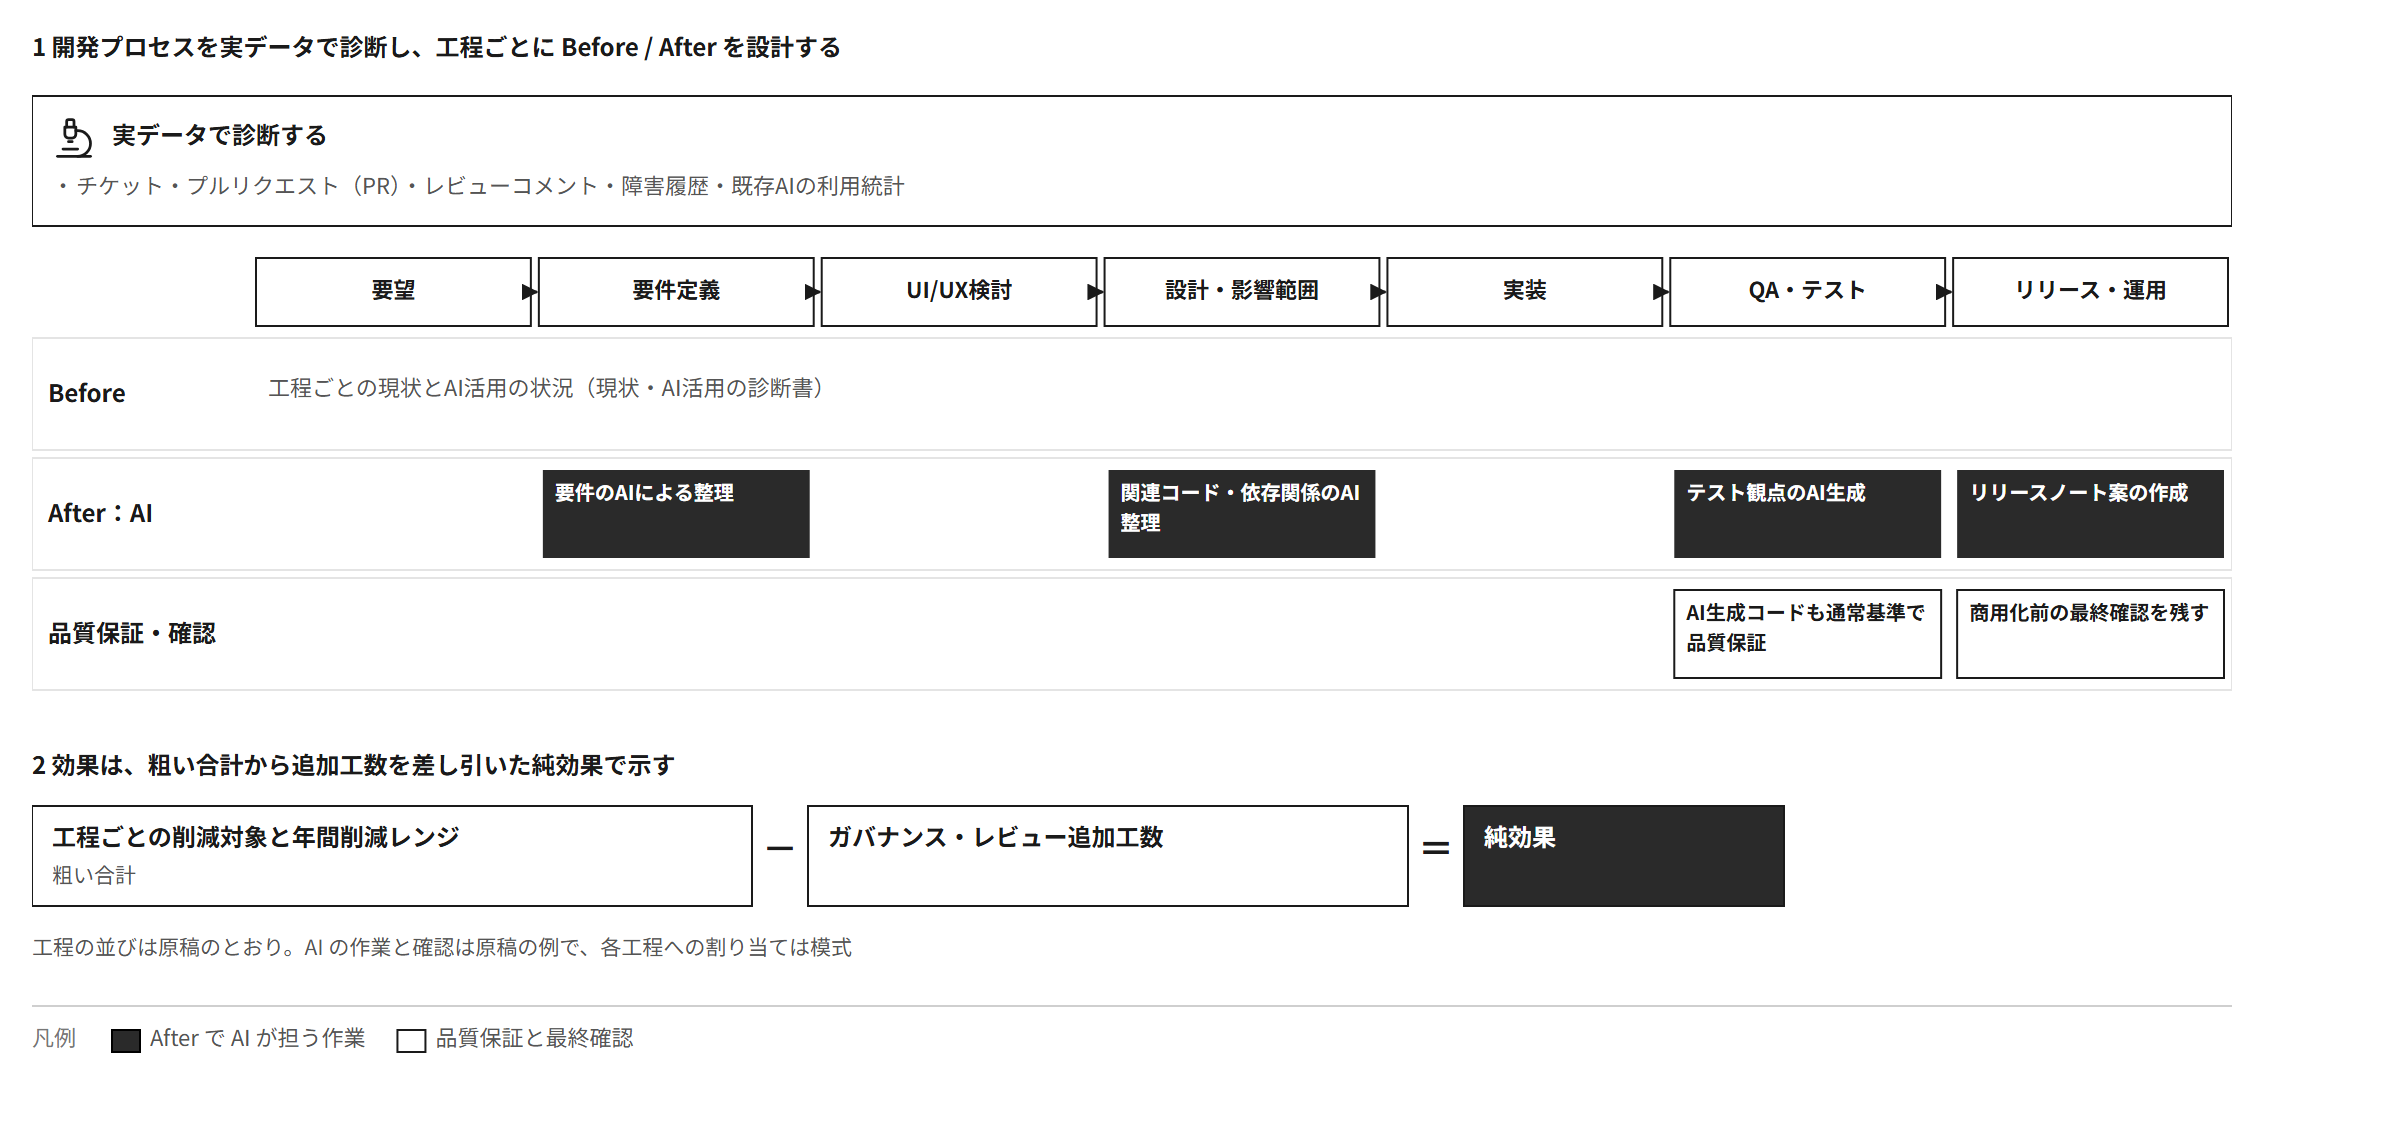Click the リリースノート案の作成 dark card
2400x1146 pixels.
2091,514
